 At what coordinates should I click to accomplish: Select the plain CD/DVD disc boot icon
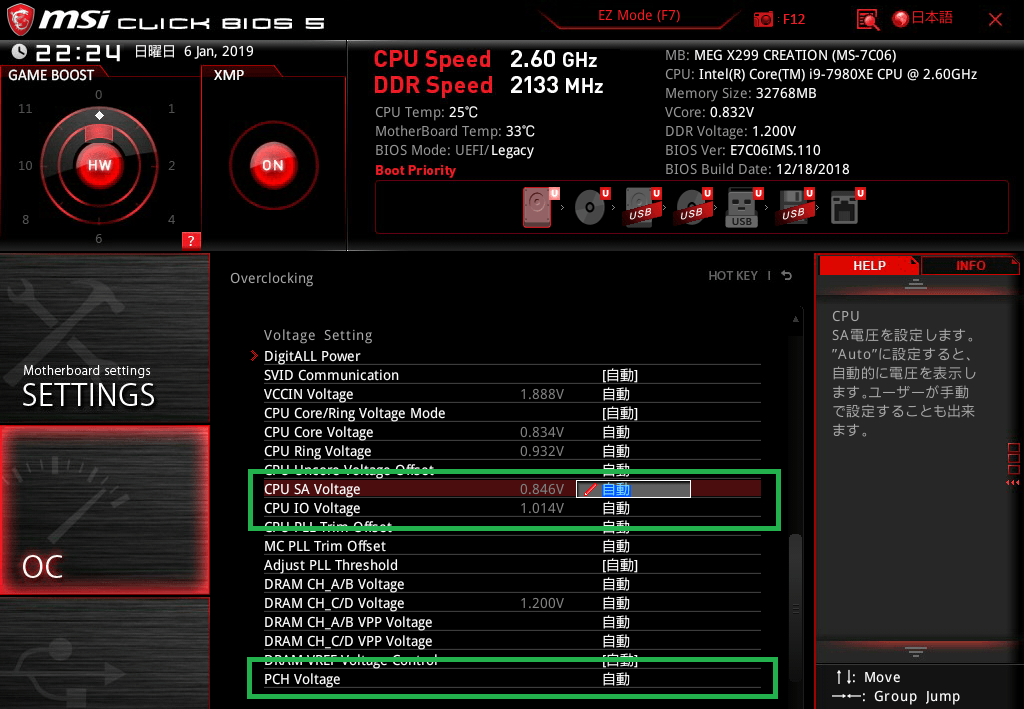pyautogui.click(x=590, y=207)
